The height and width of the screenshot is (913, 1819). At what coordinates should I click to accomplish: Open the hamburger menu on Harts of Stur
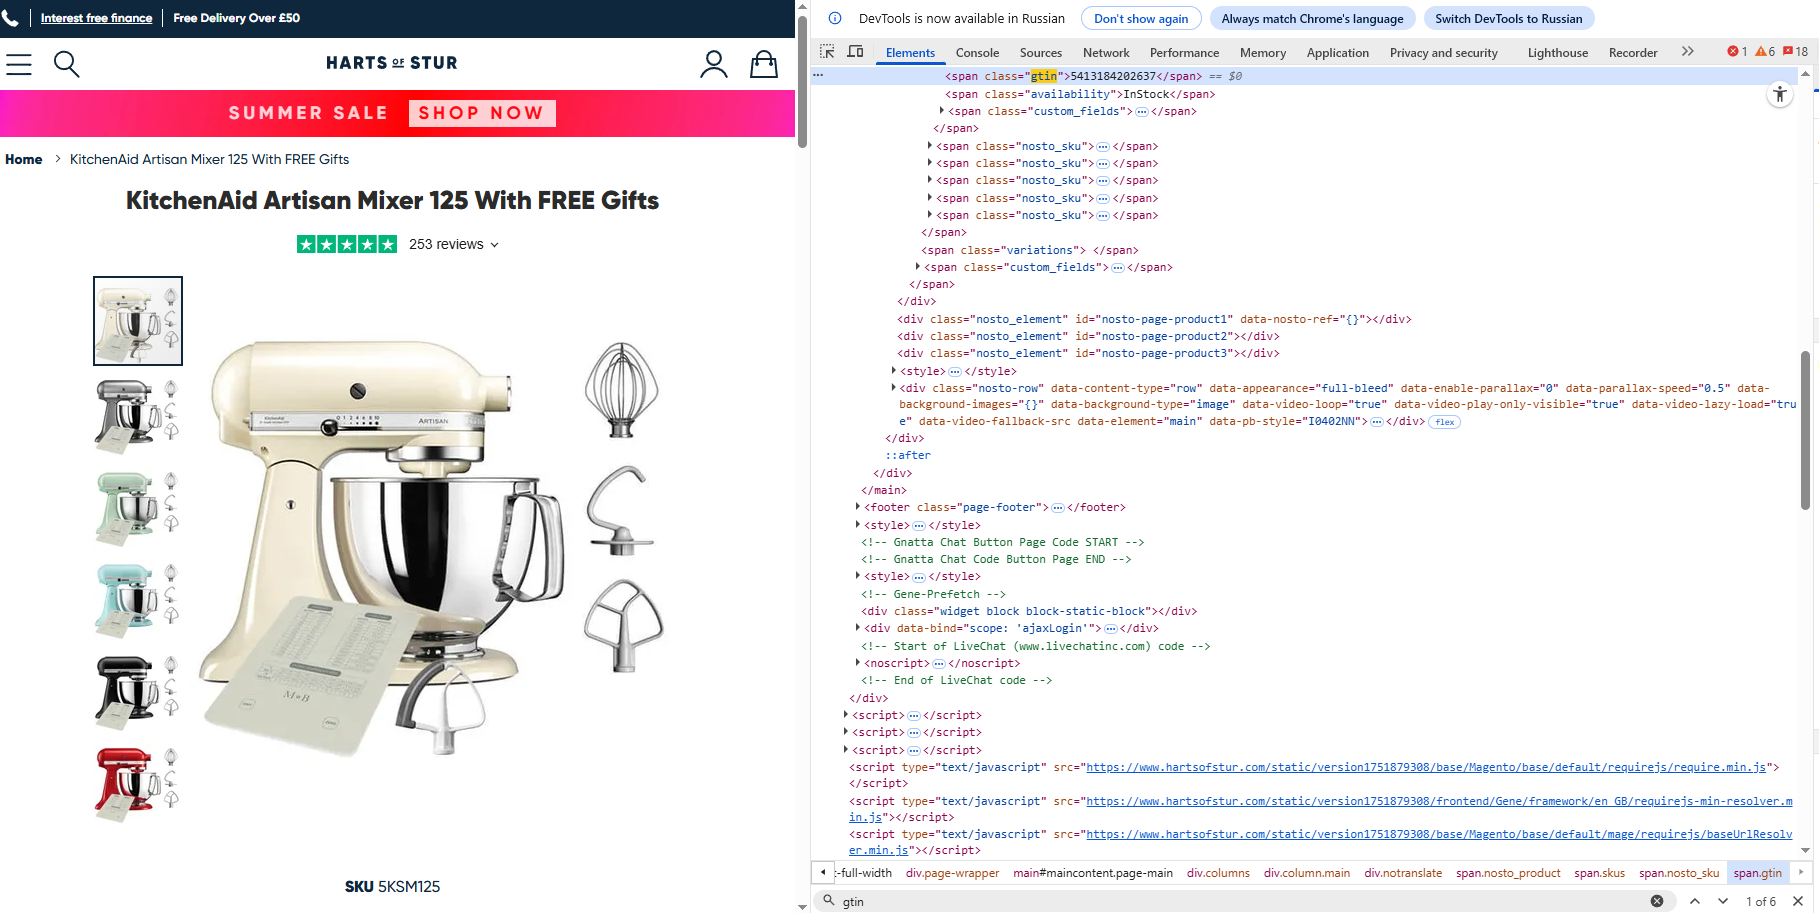19,64
